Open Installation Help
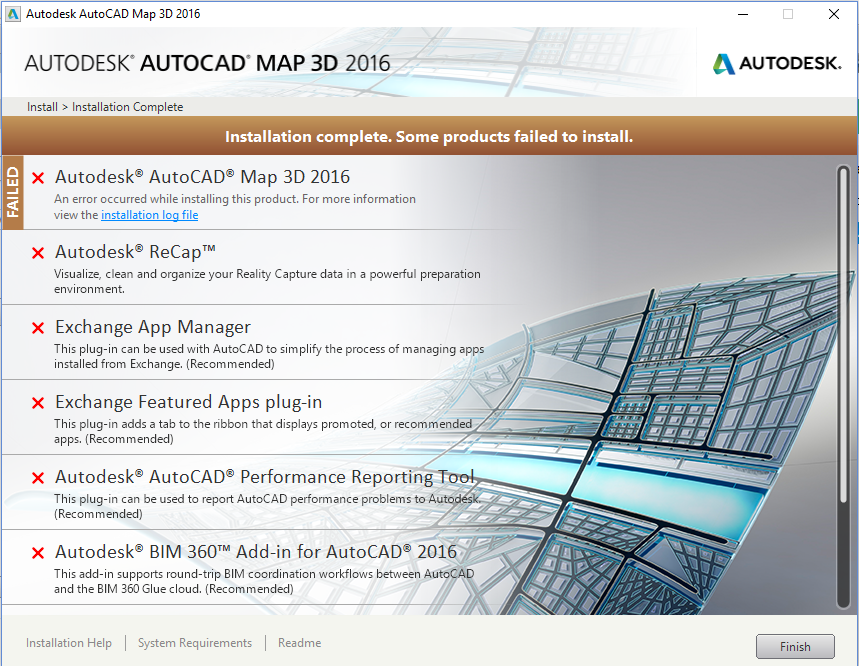Screen dimensions: 859x666 point(68,643)
